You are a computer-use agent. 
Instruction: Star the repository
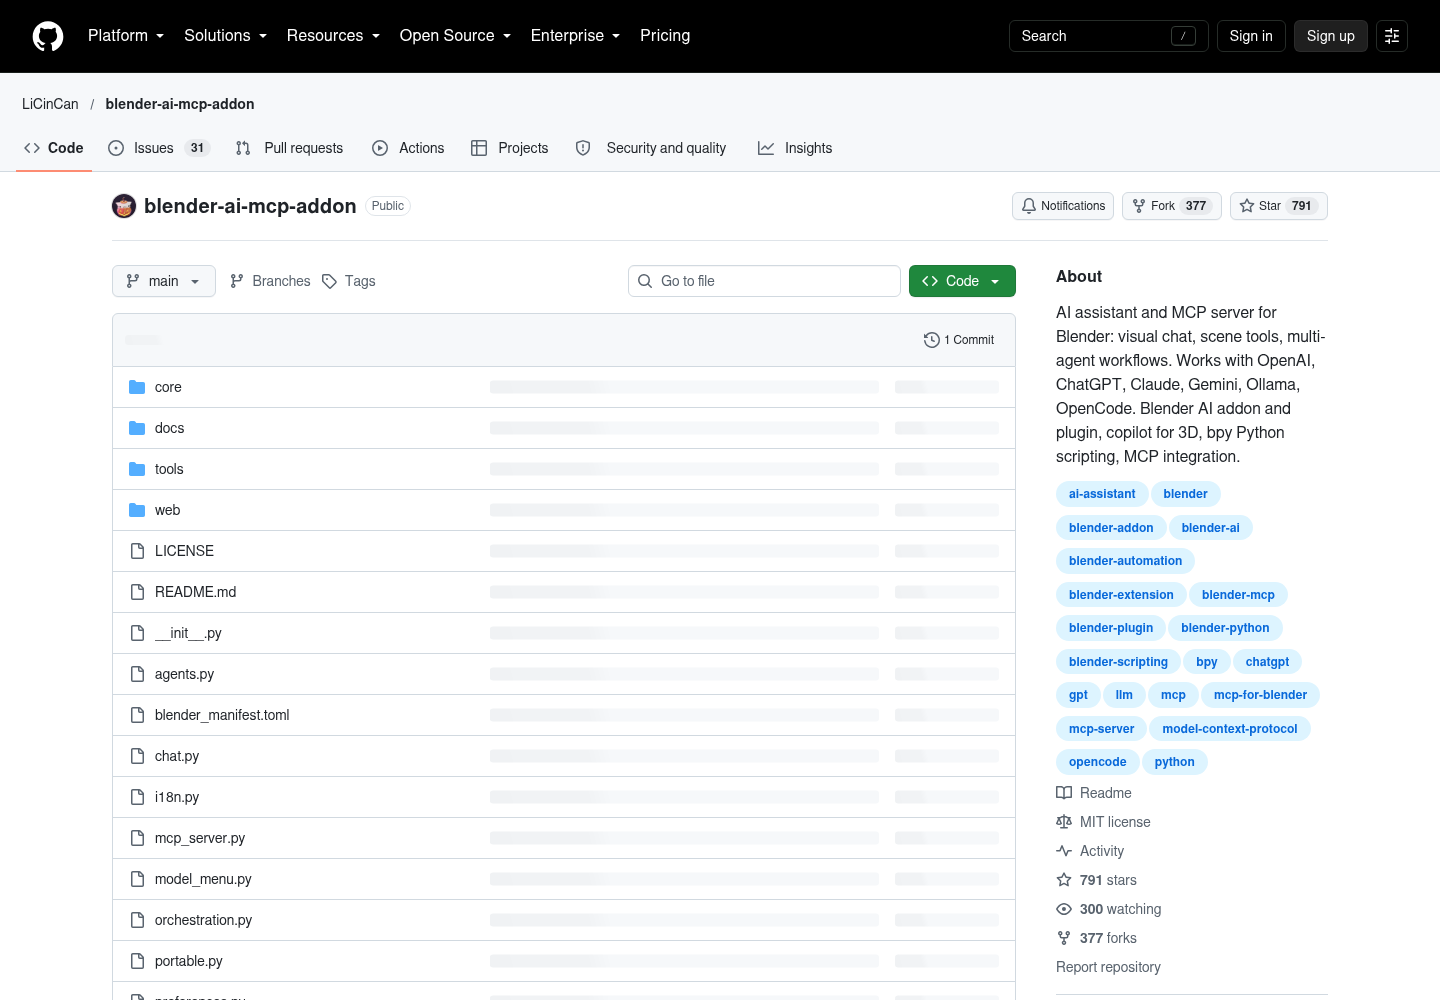pos(1279,206)
